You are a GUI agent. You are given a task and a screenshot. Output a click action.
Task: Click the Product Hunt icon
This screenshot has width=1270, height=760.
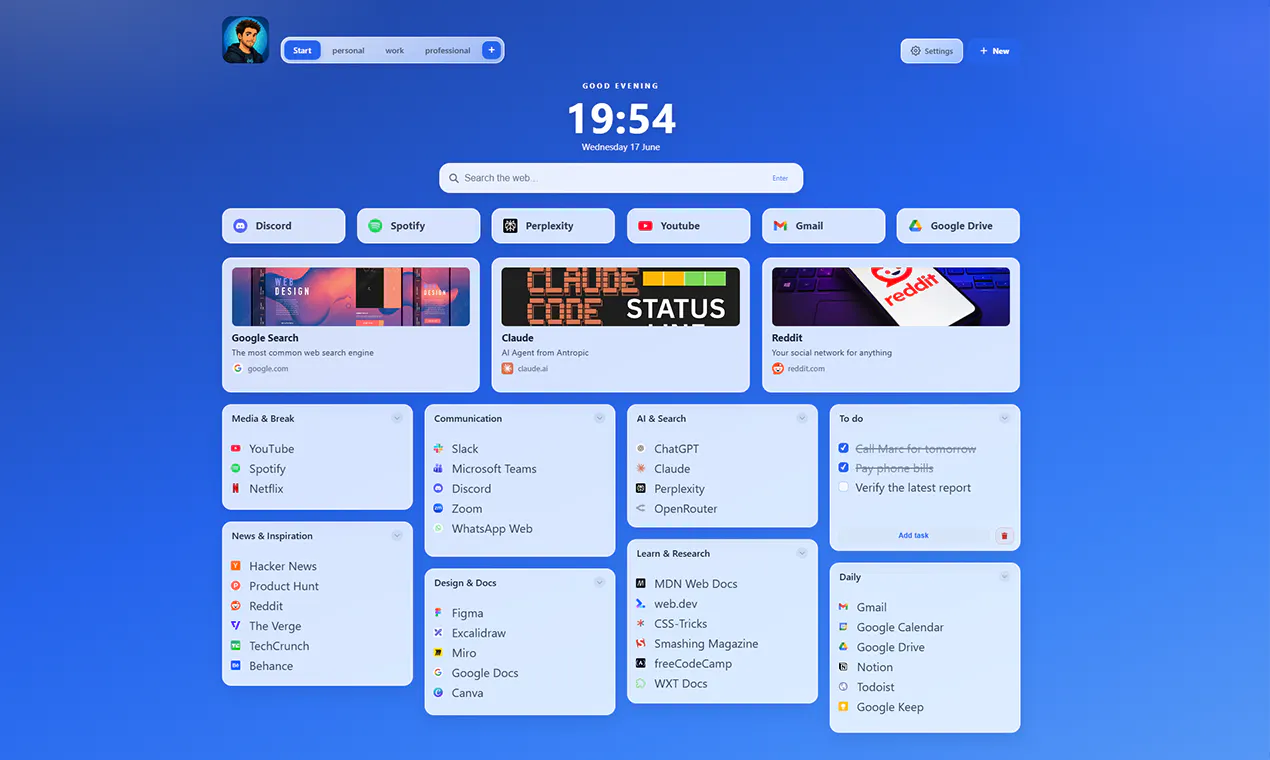pyautogui.click(x=236, y=586)
